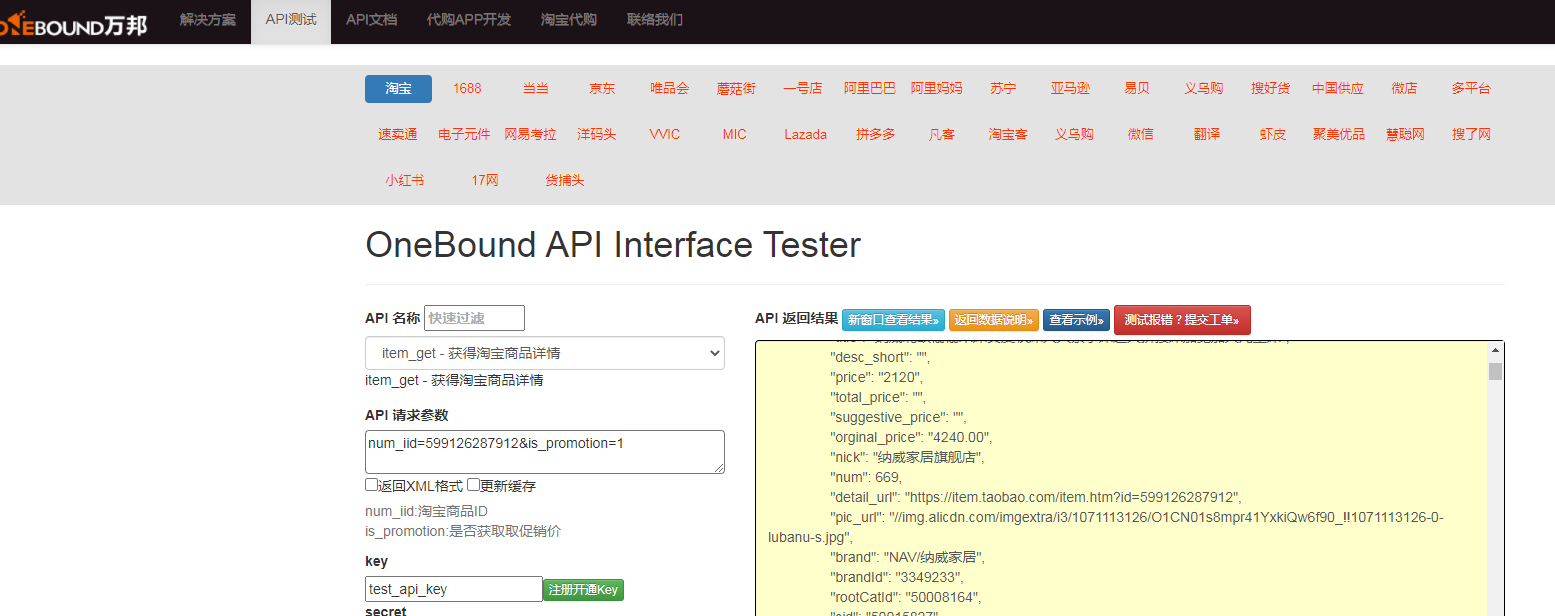Click the result box scroll-up arrow
The image size is (1555, 616).
click(x=1496, y=351)
